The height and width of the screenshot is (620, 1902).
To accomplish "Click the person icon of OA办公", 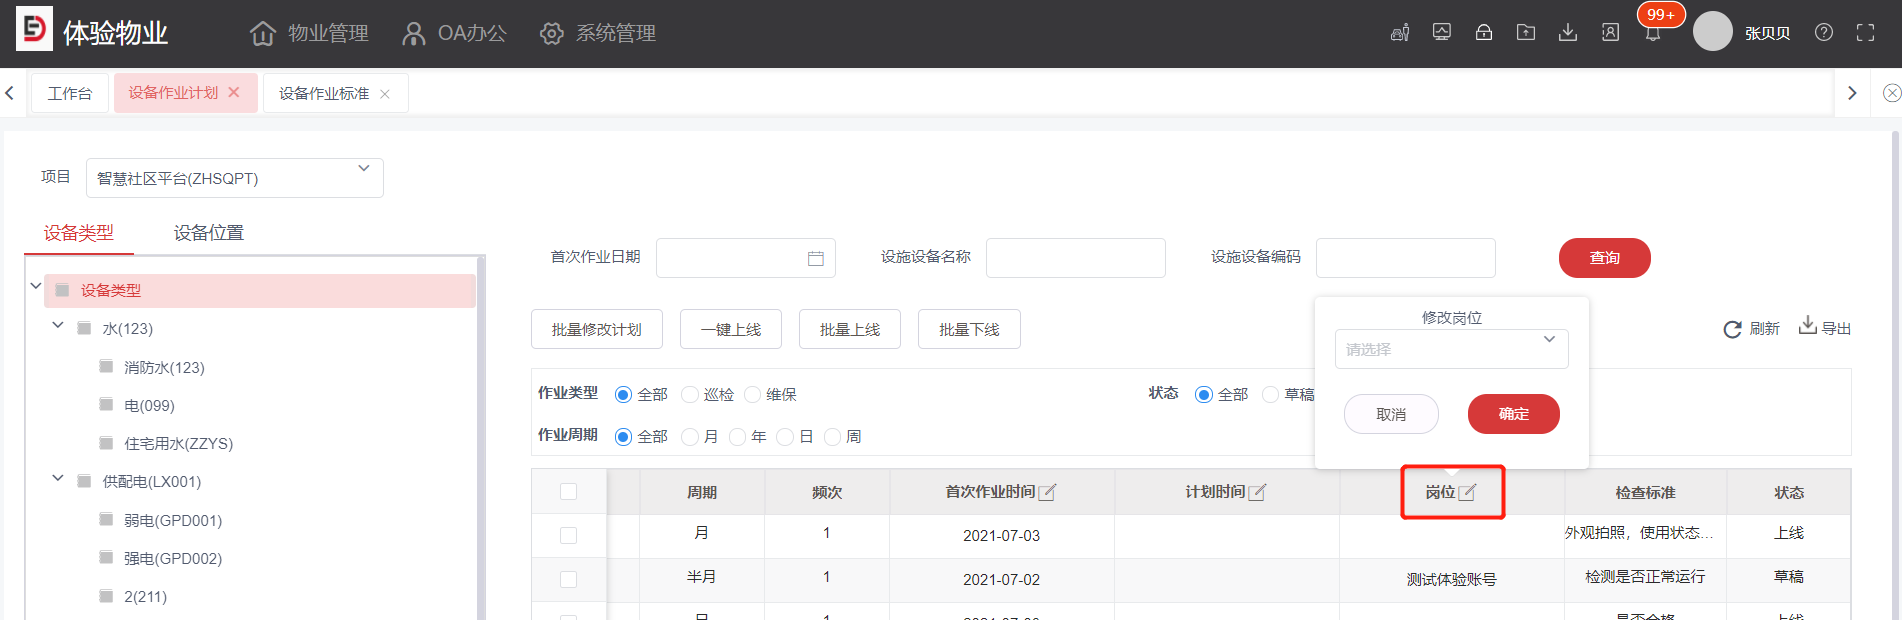I will [x=413, y=33].
